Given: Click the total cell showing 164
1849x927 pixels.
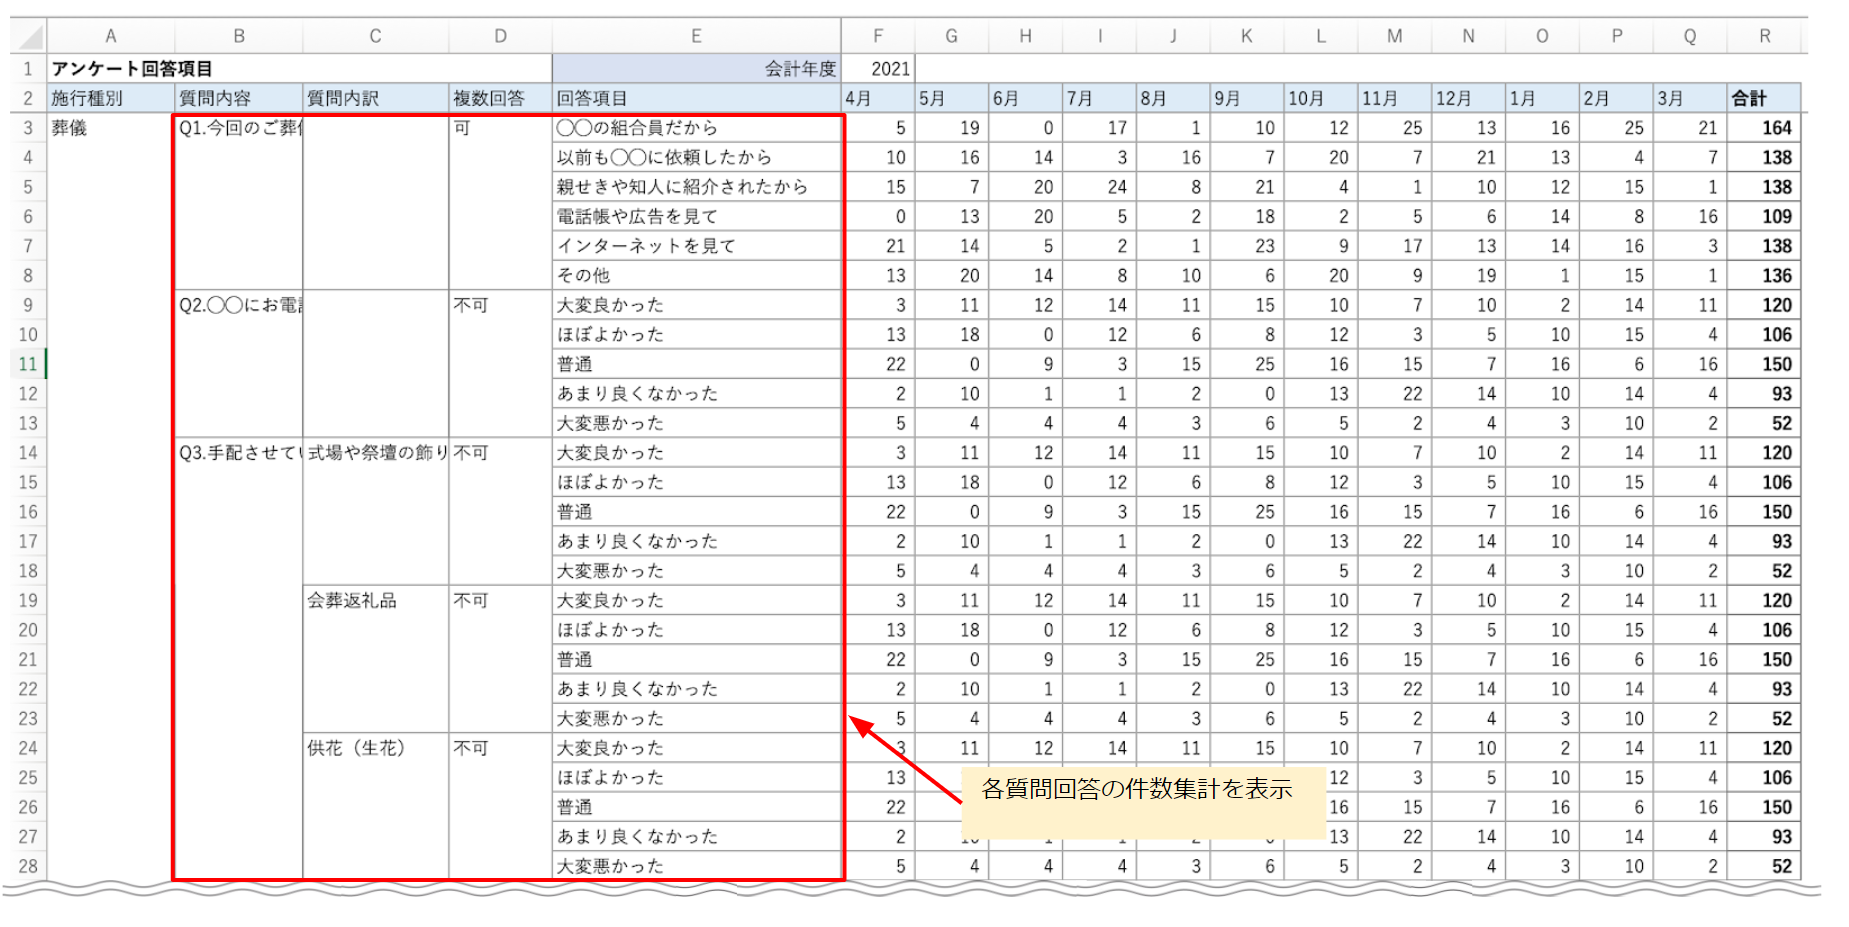Looking at the screenshot, I should click(x=1764, y=128).
